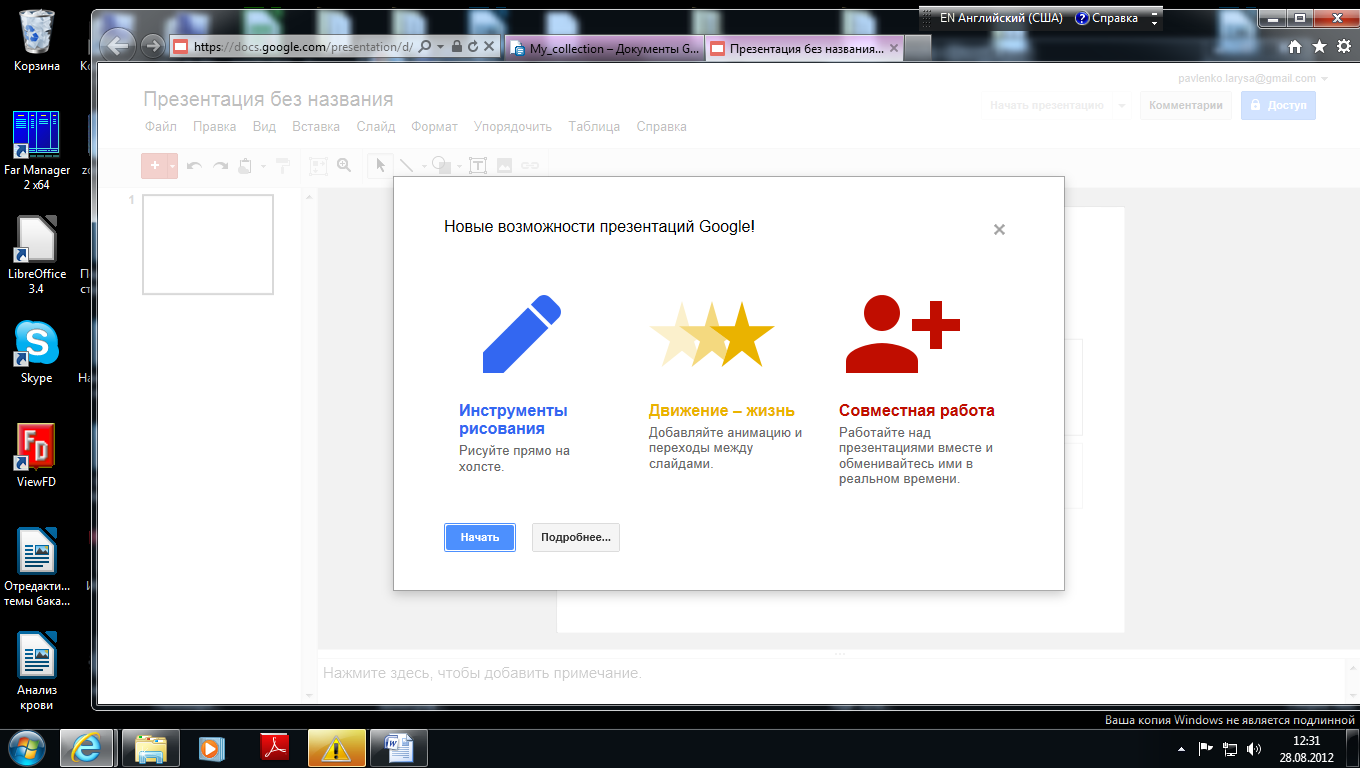Close the Презентация без названия browser tab

[x=893, y=47]
